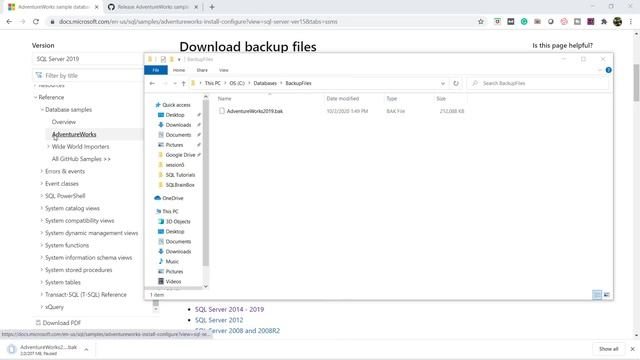Open the AdventureWorks docs sidebar link
Screen dimensions: 640x360
tap(74, 134)
